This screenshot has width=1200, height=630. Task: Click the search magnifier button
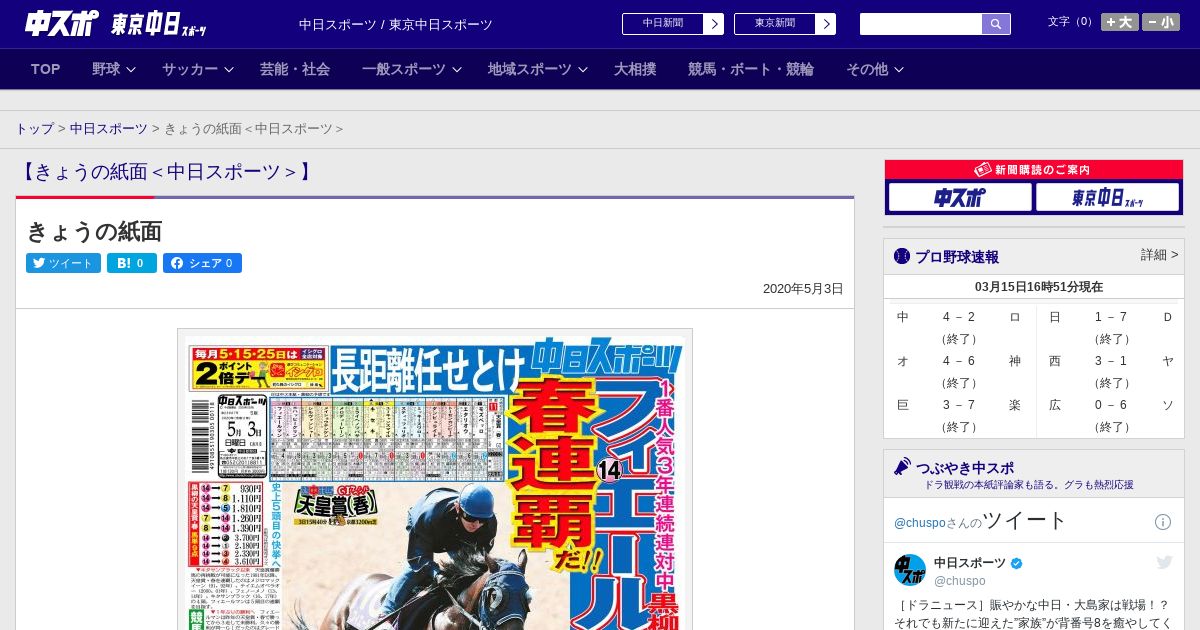point(996,24)
